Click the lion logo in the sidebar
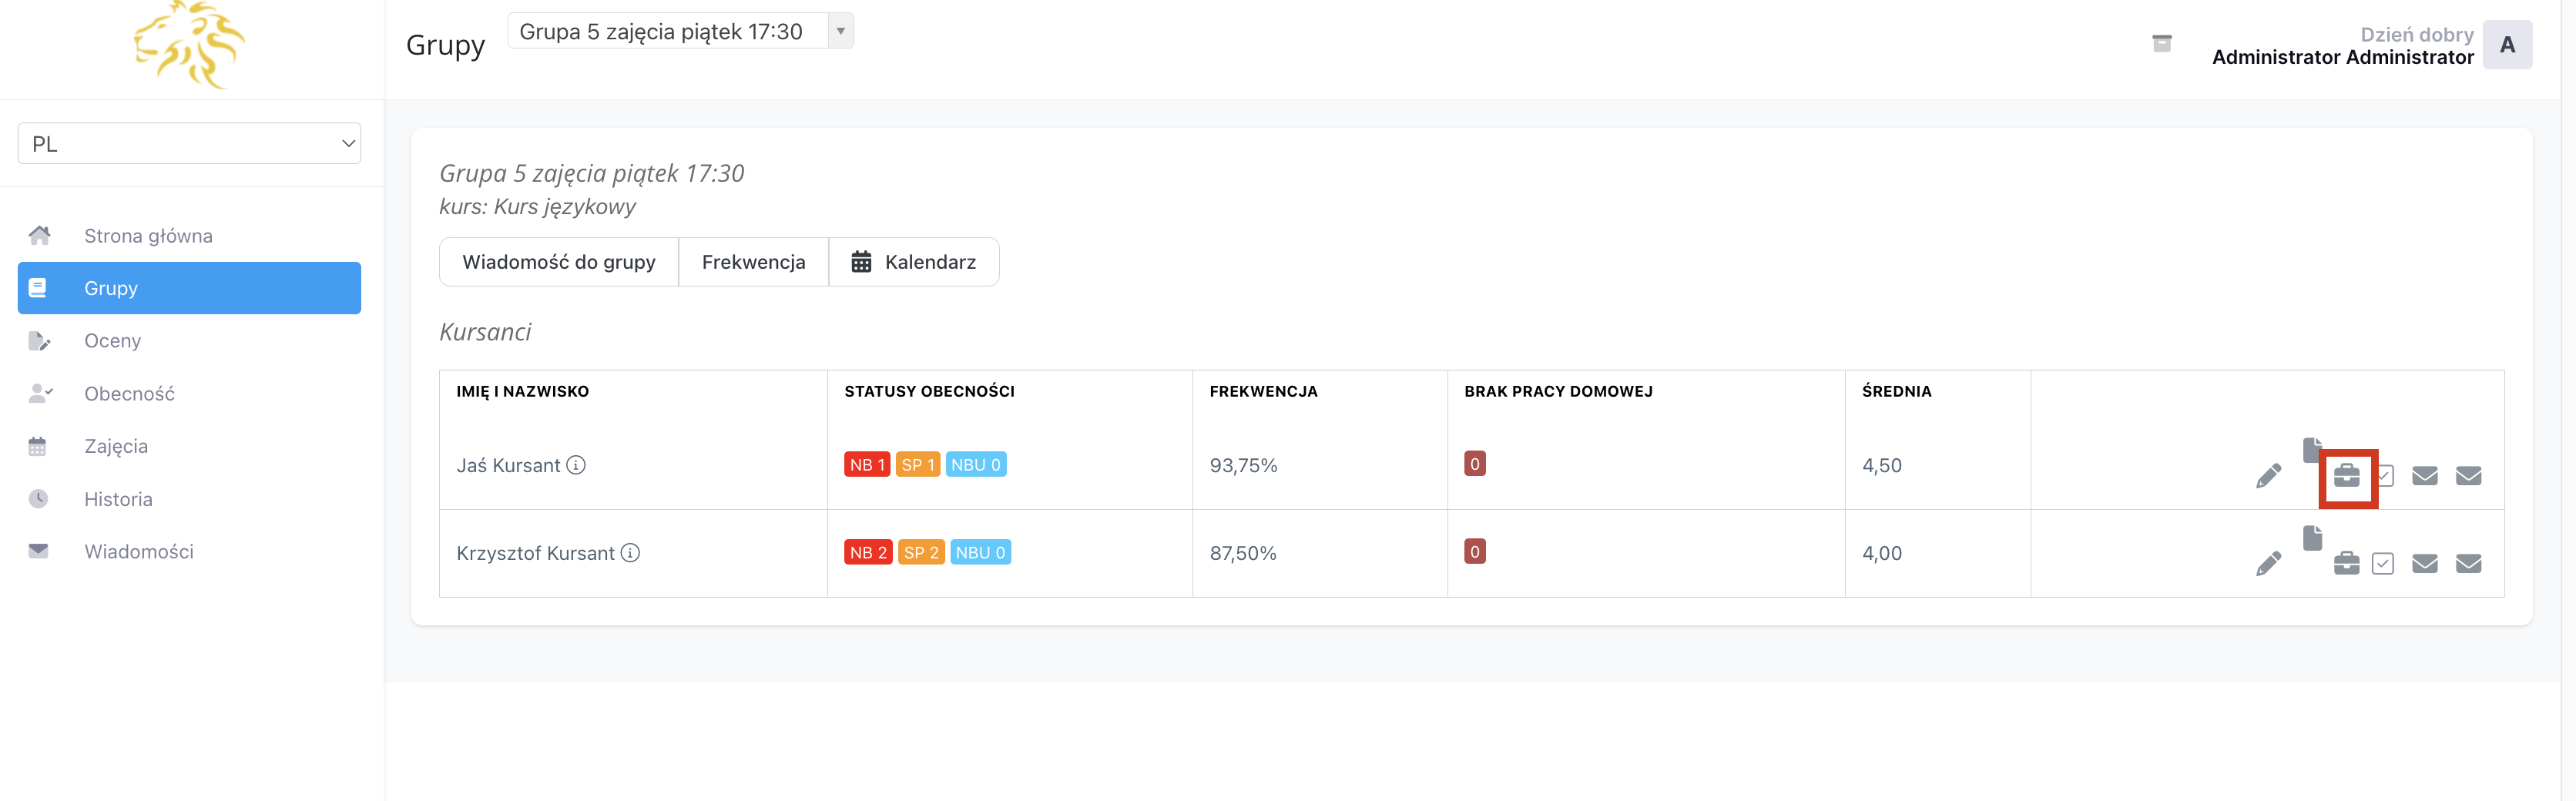Viewport: 2576px width, 801px height. point(189,45)
